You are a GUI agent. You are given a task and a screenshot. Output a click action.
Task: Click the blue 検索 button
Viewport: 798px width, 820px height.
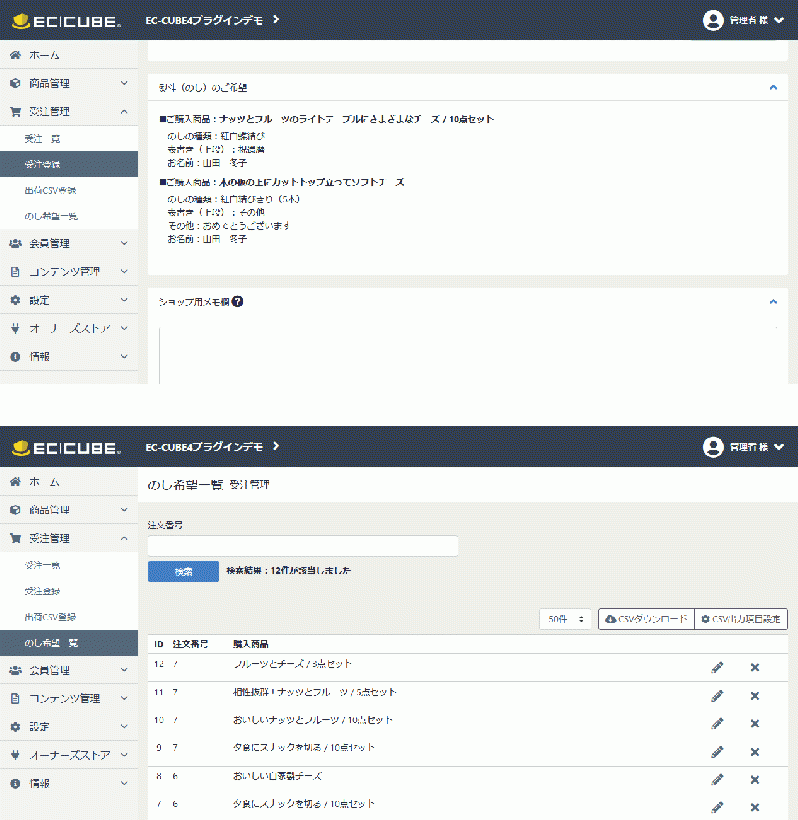(x=183, y=572)
